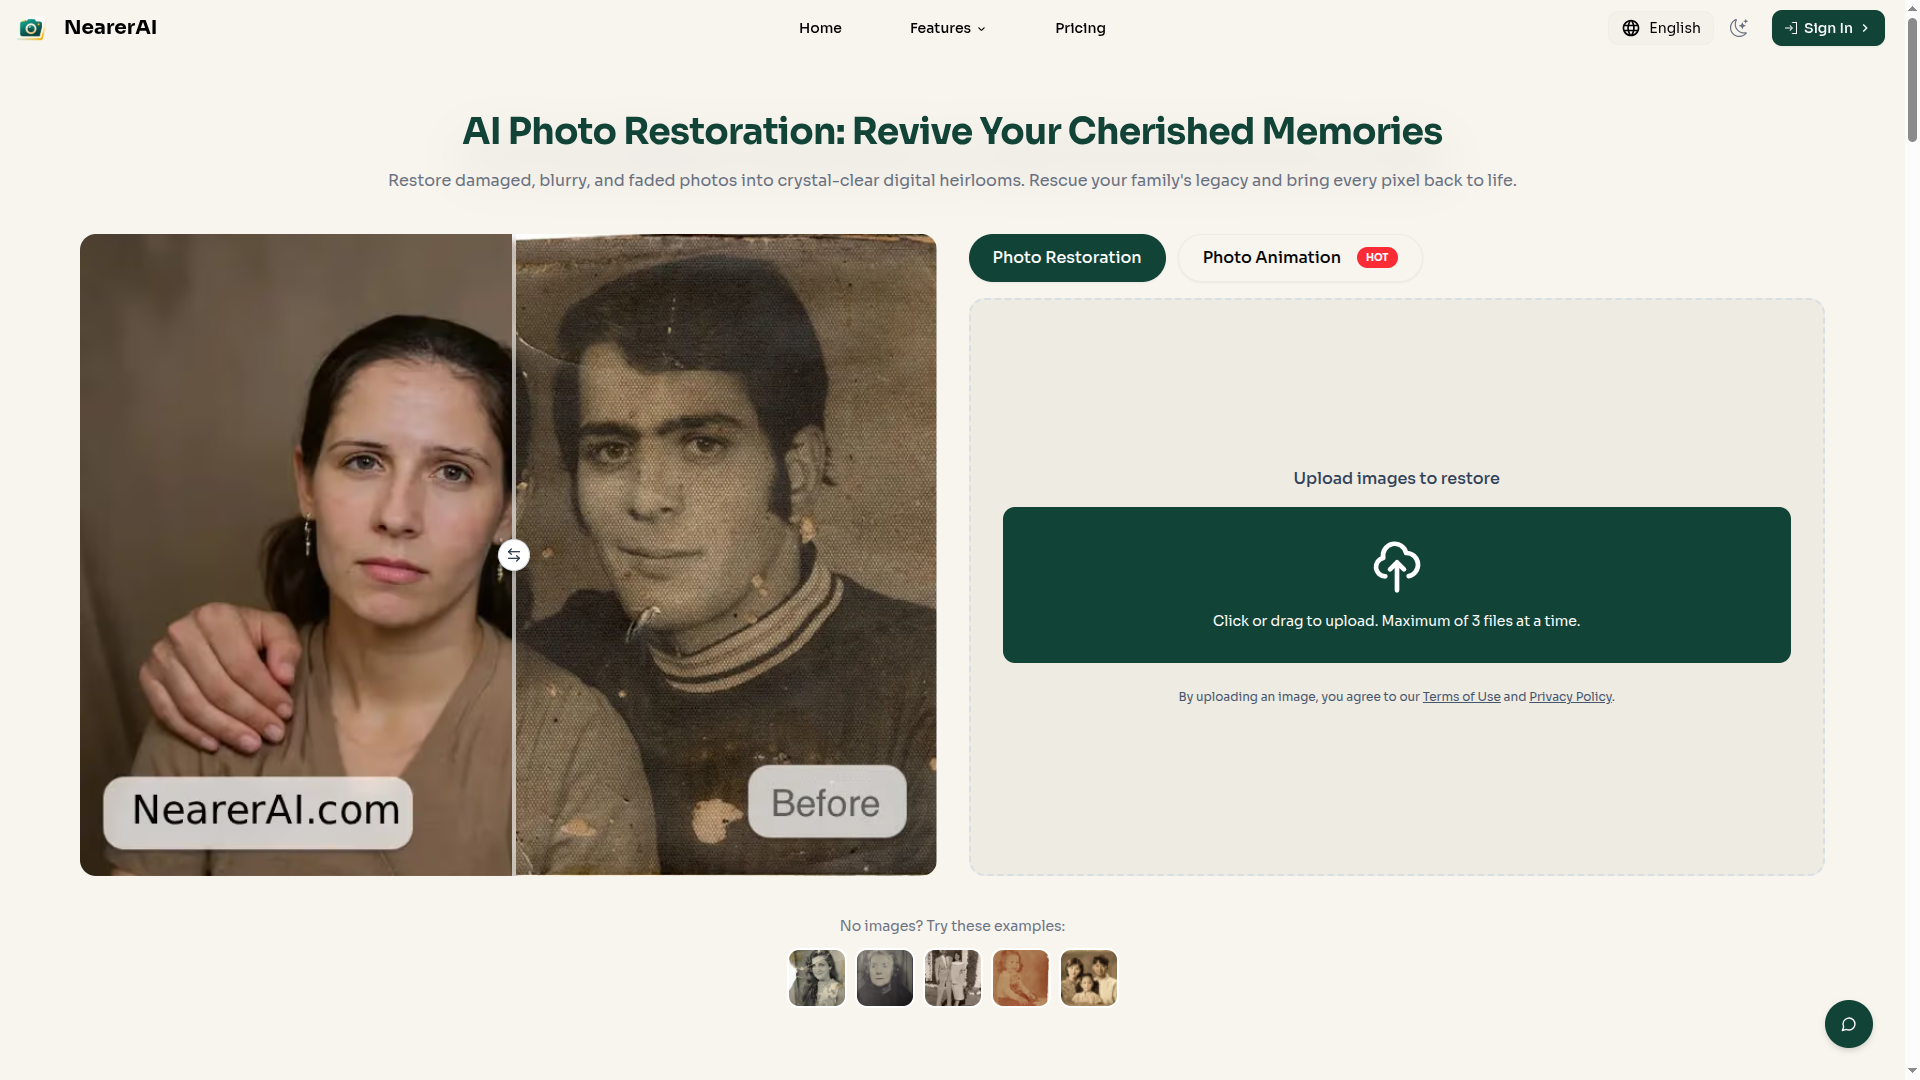Switch to the Photo Animation tab
Image resolution: width=1920 pixels, height=1080 pixels.
click(1299, 258)
